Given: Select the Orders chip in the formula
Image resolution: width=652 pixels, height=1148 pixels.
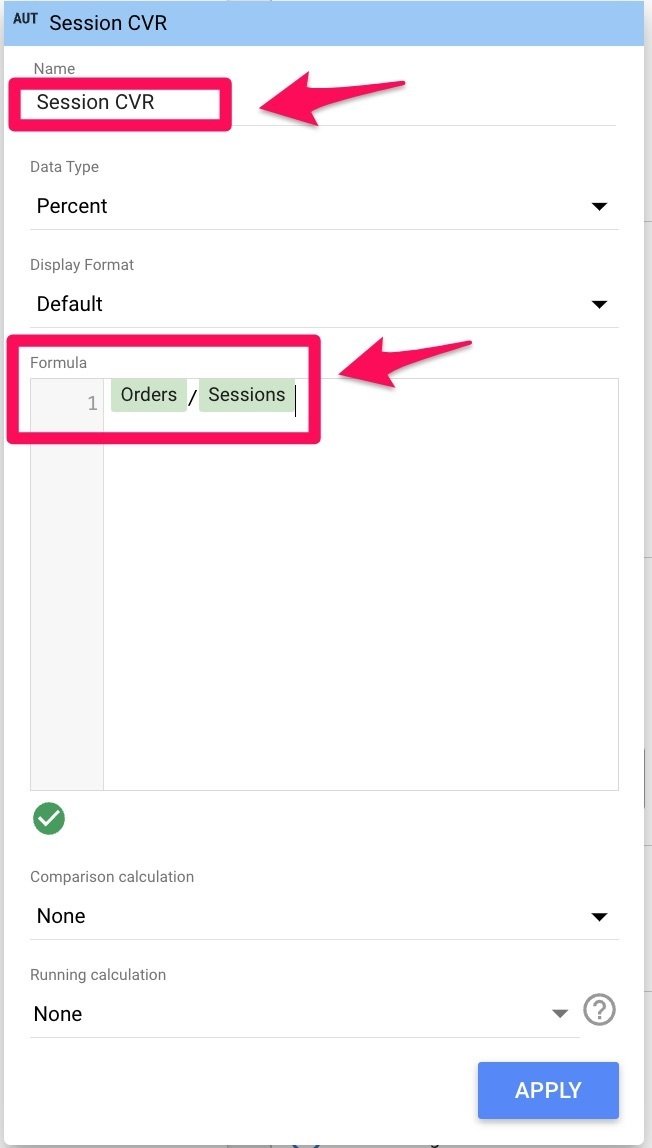Looking at the screenshot, I should 149,395.
